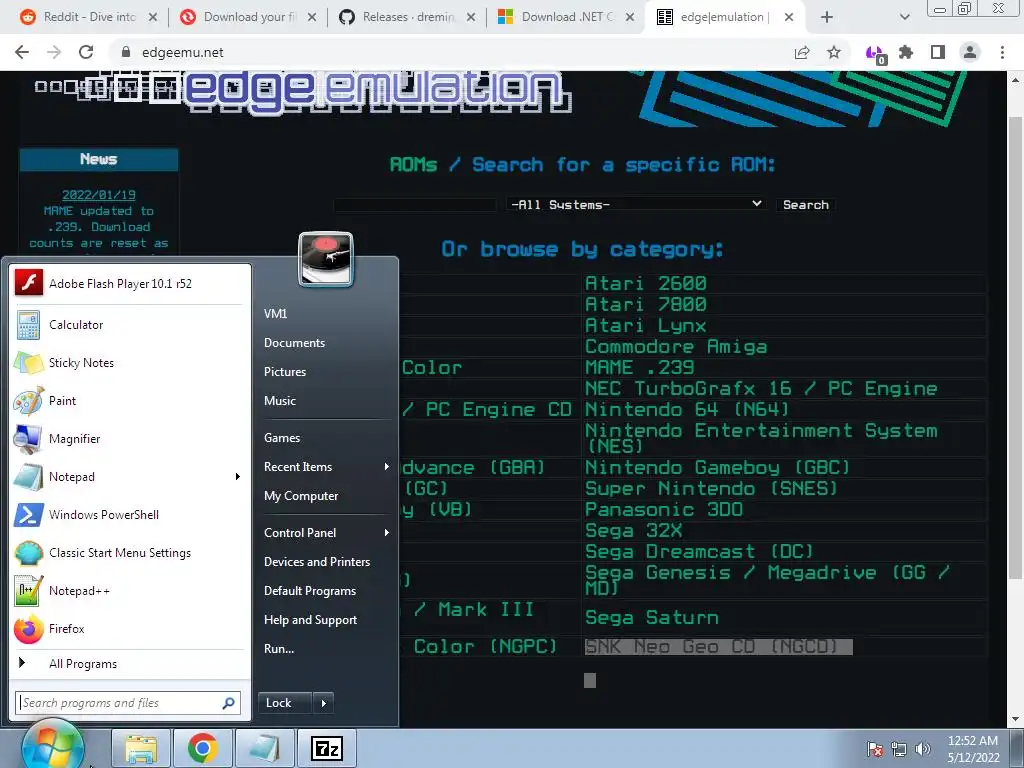
Task: Open the All Systems dropdown
Action: coord(635,204)
